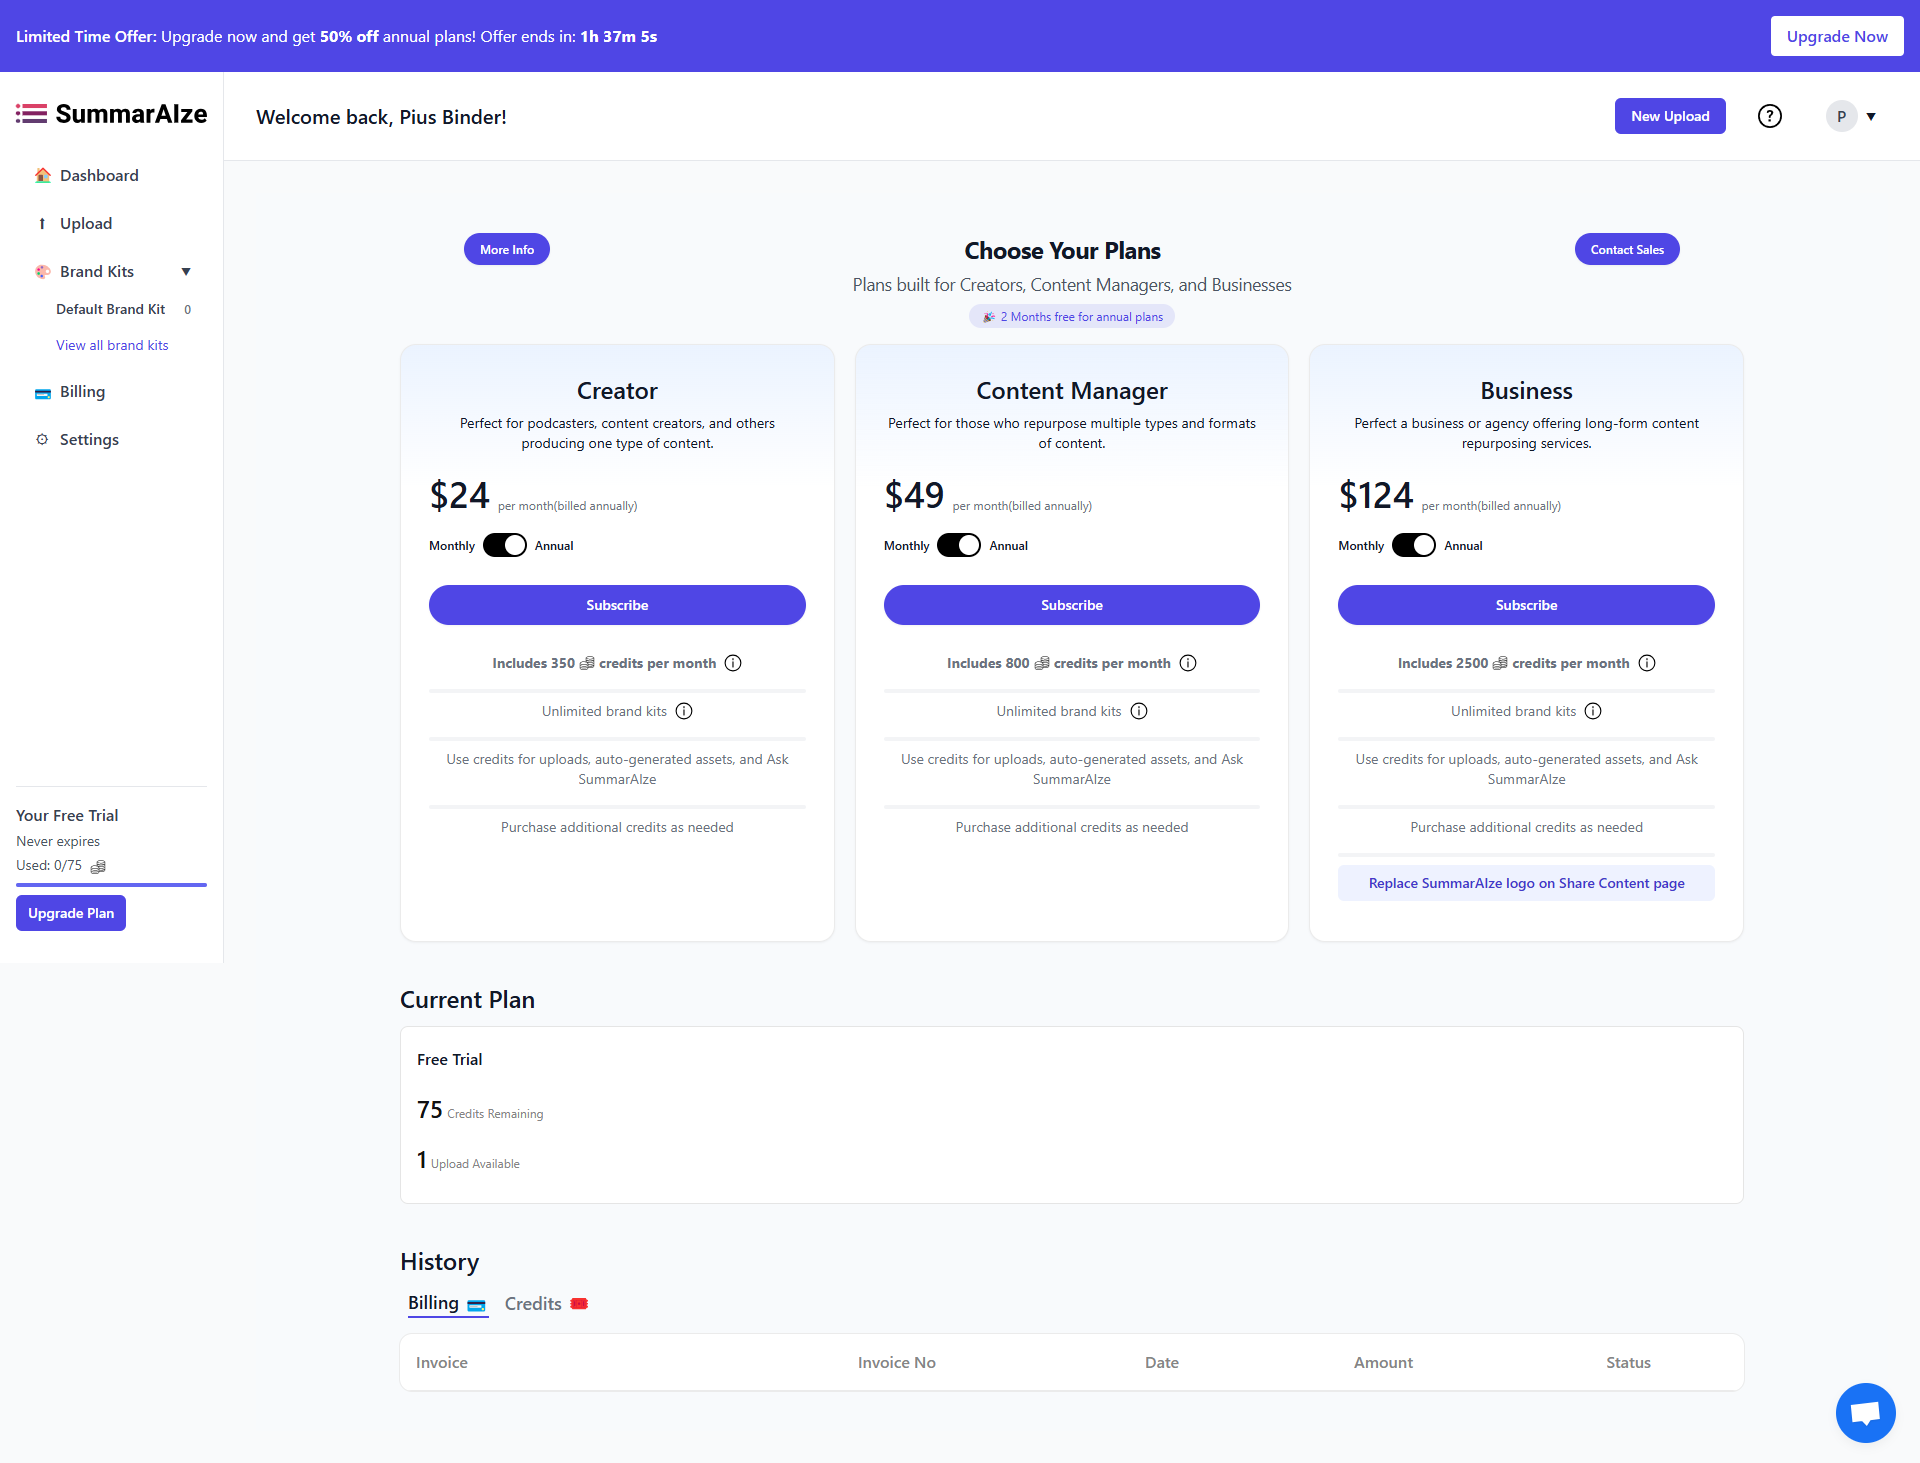Select Default Brand Kit
This screenshot has height=1463, width=1920.
click(x=110, y=309)
